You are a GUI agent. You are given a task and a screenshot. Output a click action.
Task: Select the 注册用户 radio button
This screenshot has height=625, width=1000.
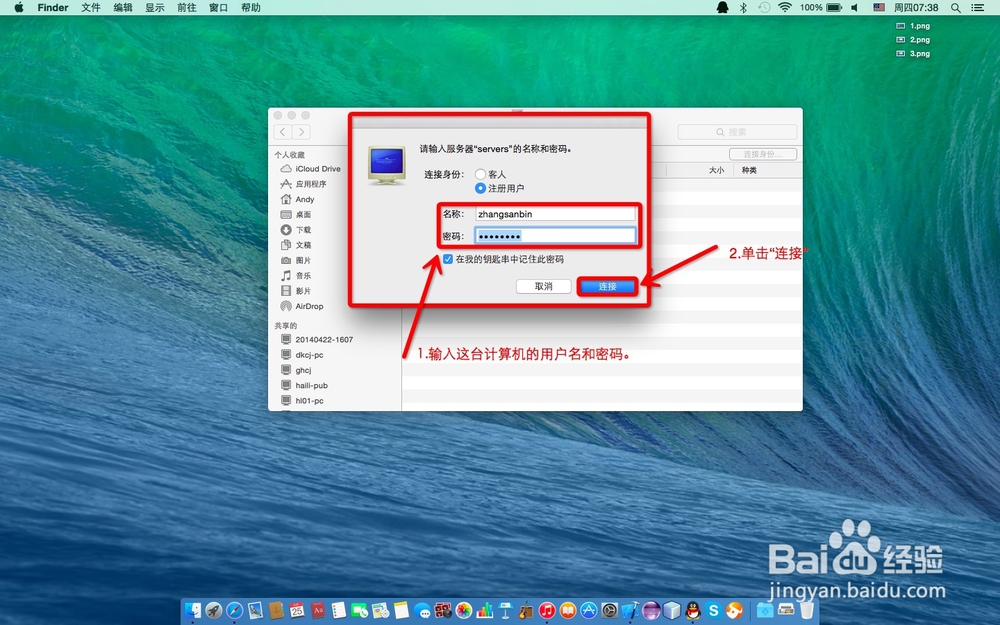pyautogui.click(x=480, y=188)
